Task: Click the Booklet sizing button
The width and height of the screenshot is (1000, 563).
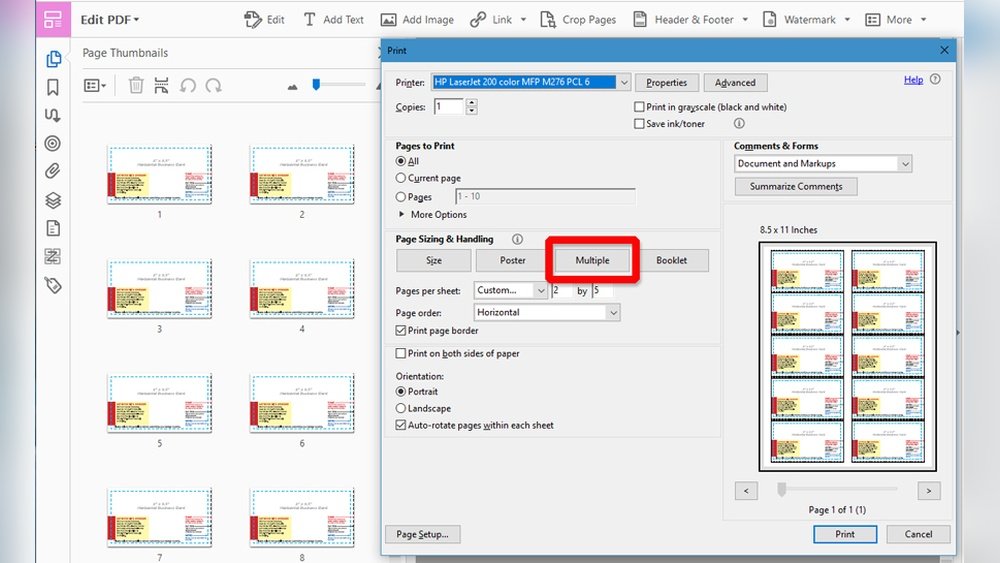Action: tap(672, 260)
